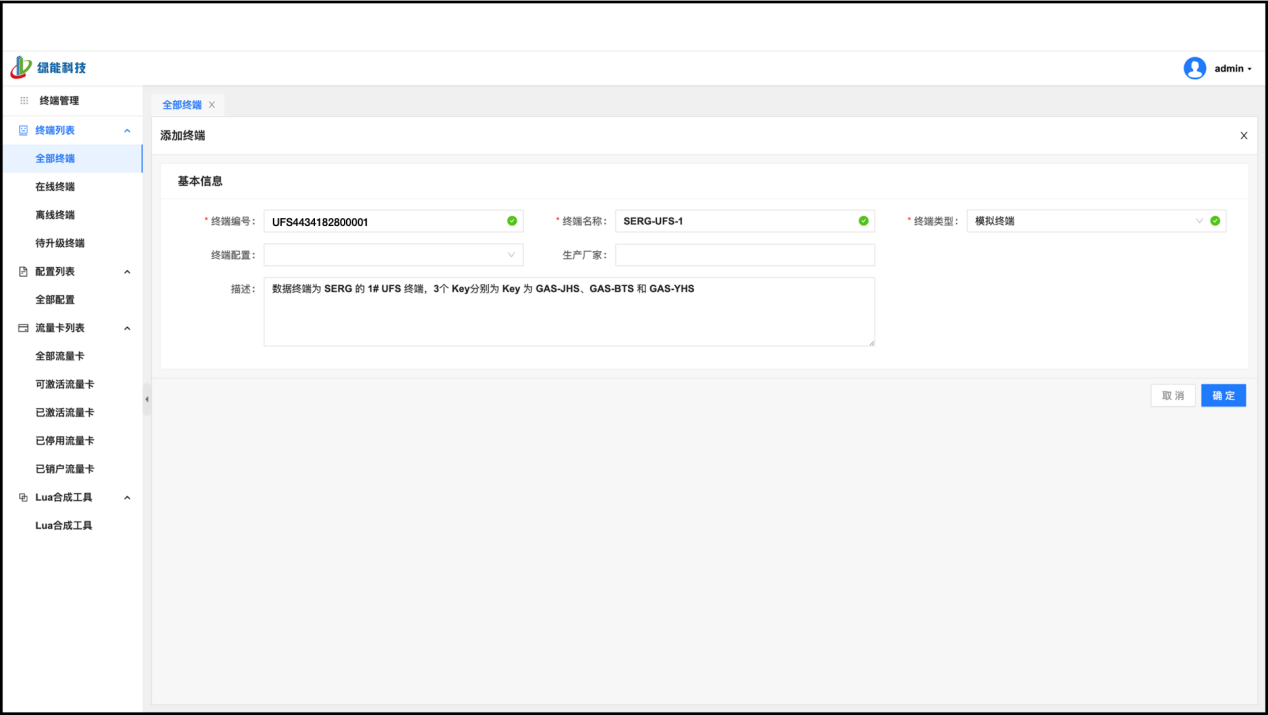Click the 取消 button
1268x715 pixels.
1172,396
